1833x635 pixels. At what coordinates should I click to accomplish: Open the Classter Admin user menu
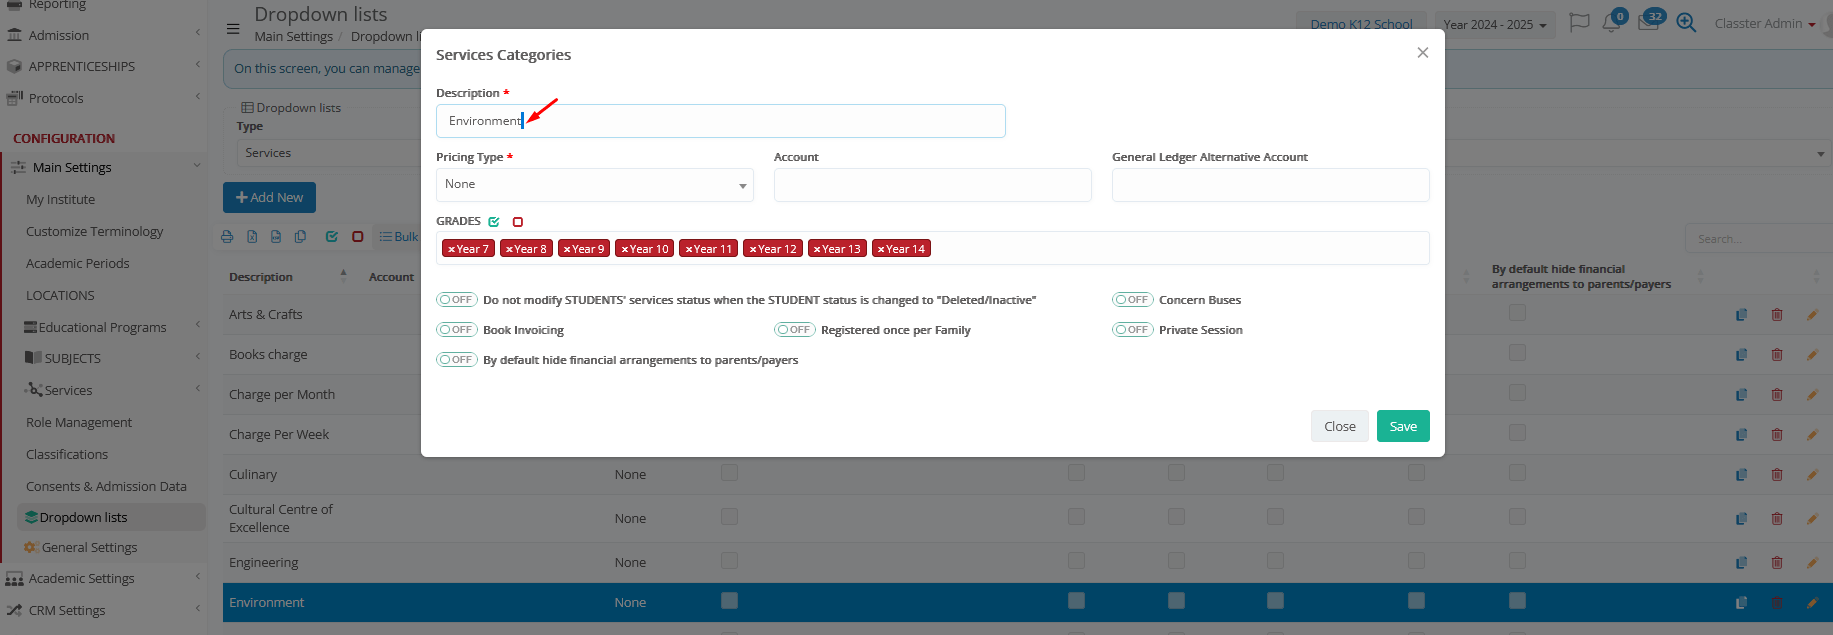(x=1764, y=24)
